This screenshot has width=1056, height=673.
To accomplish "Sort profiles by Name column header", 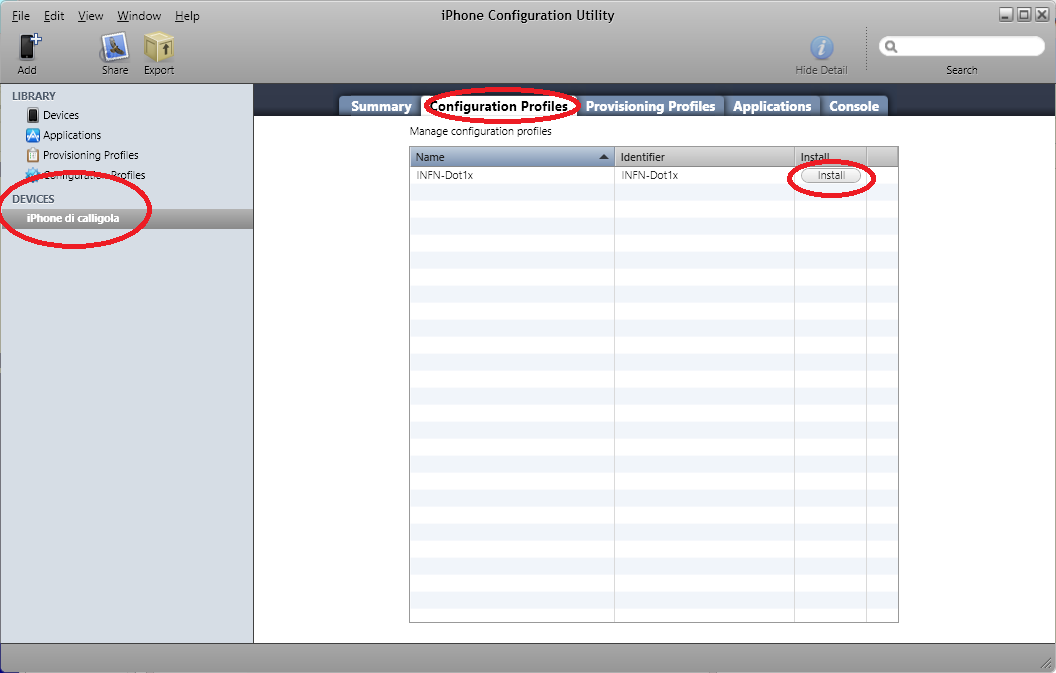I will (x=512, y=157).
